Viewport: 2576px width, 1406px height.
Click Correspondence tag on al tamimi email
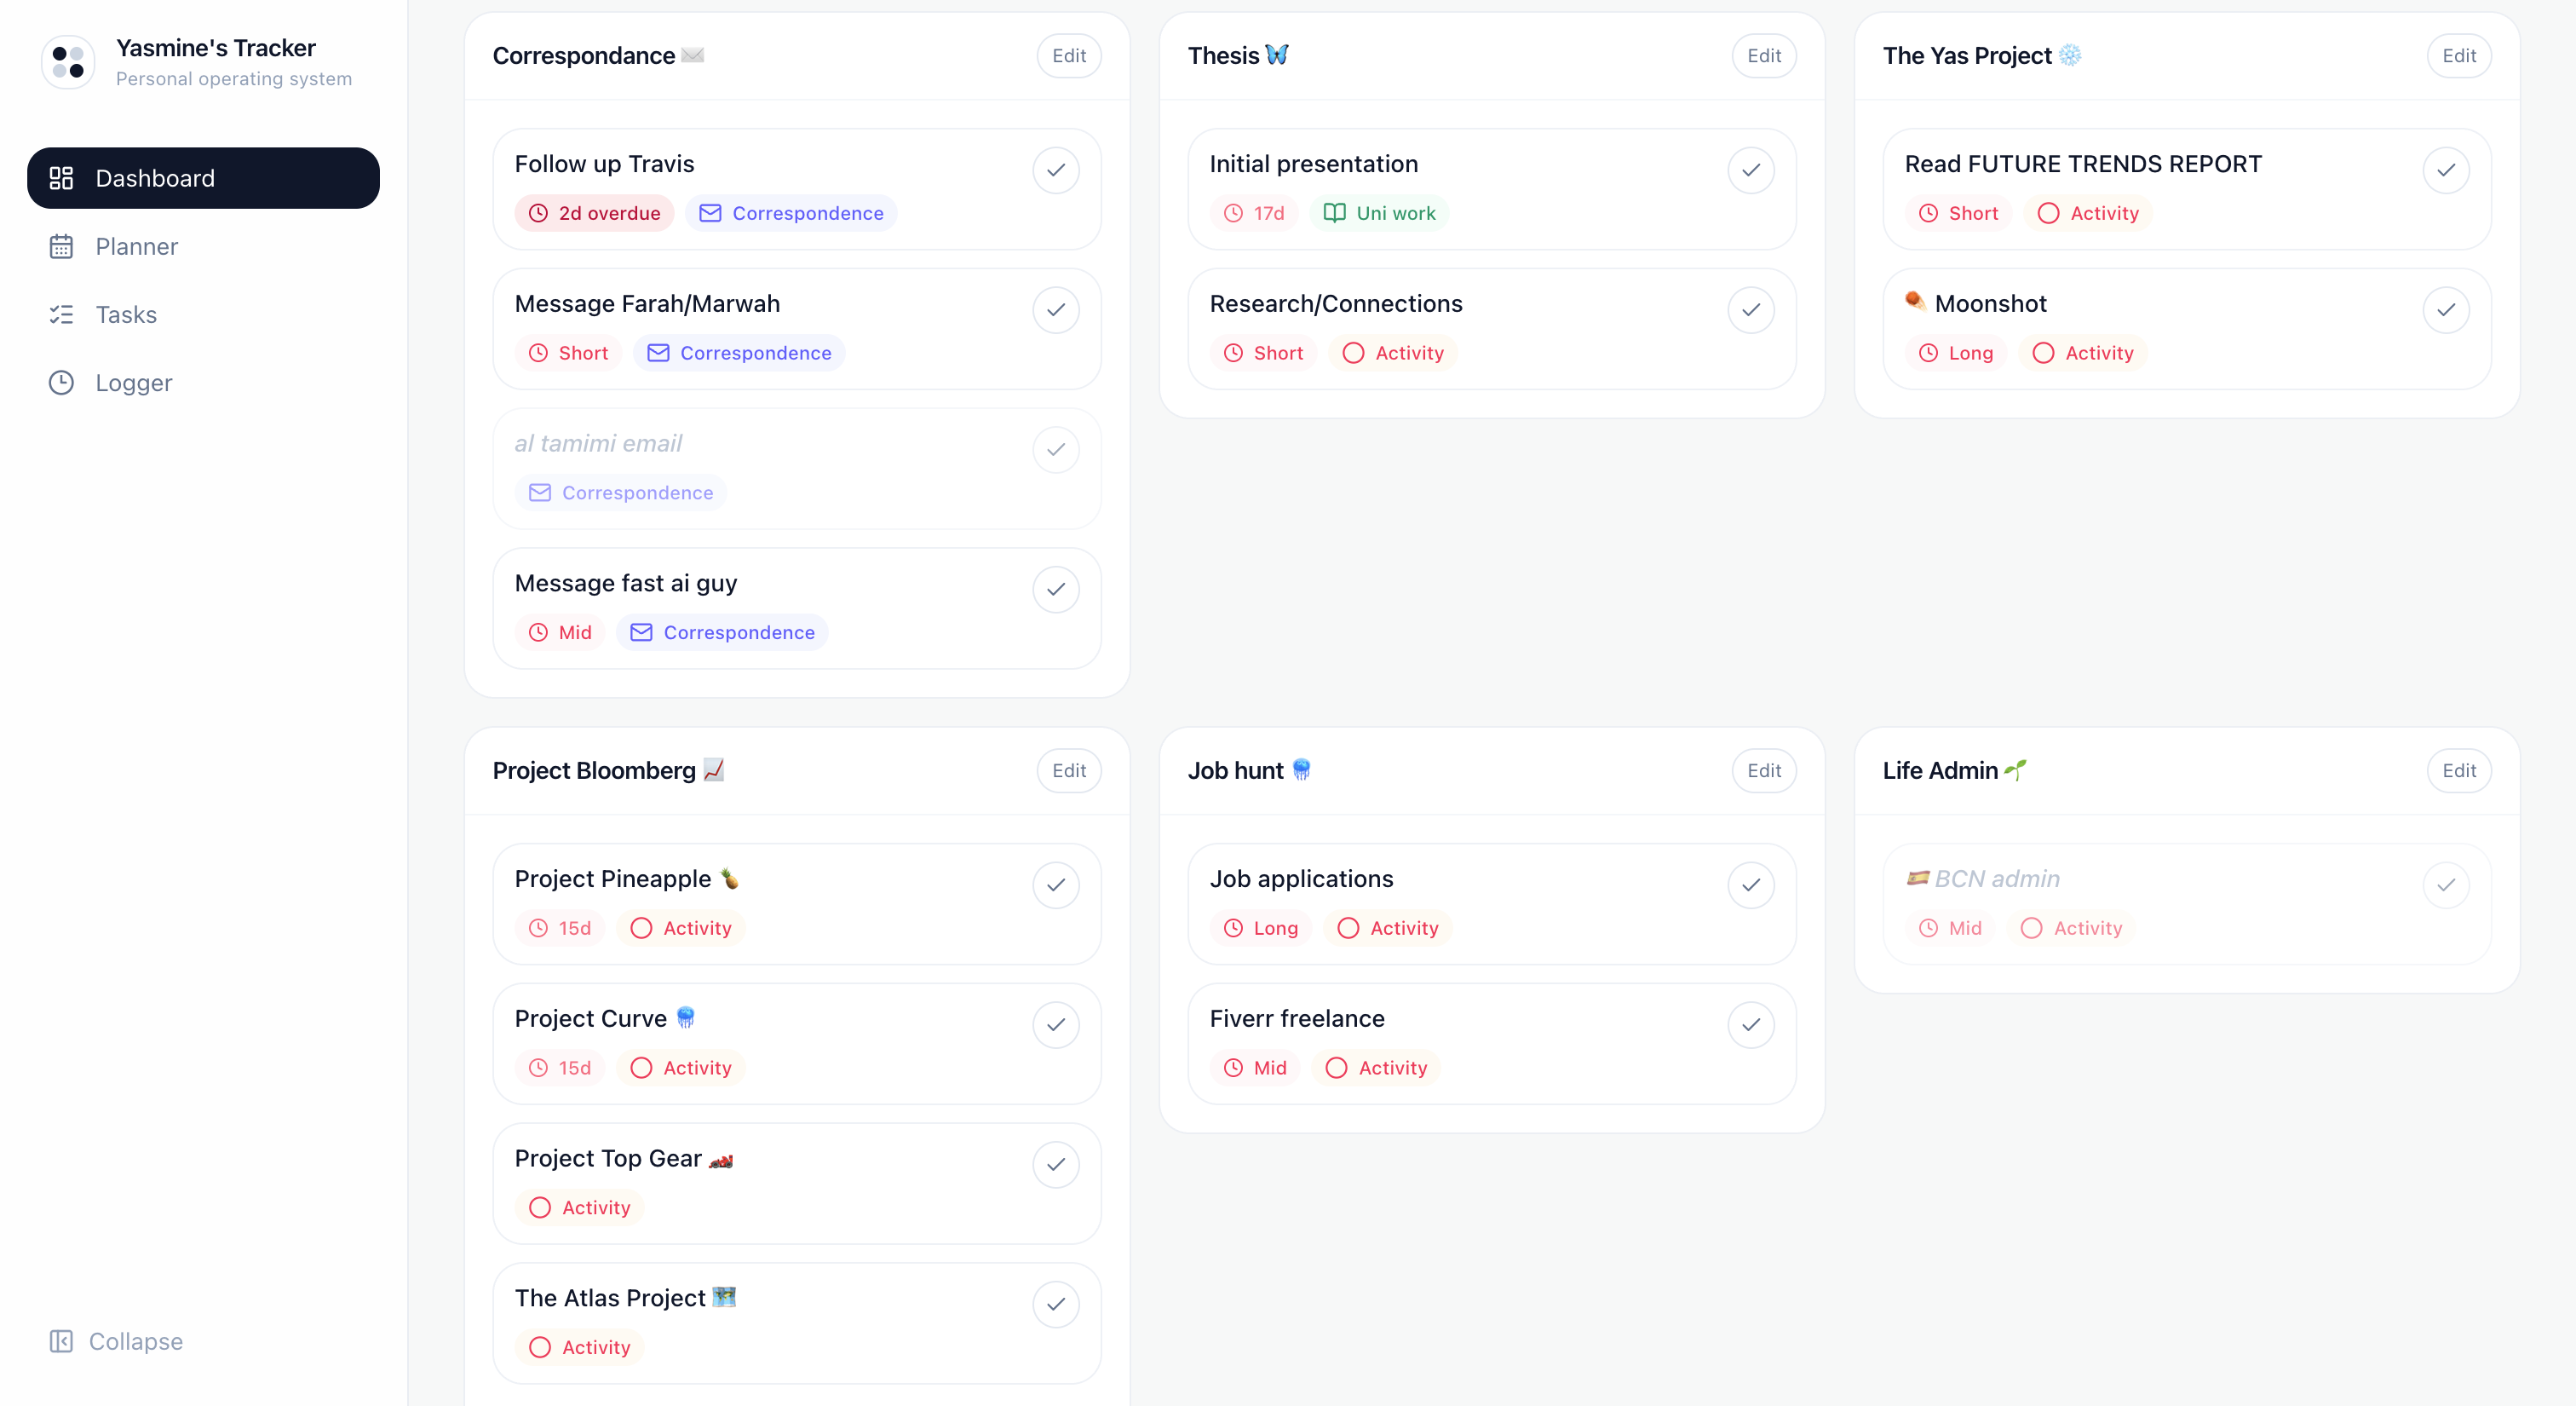tap(620, 493)
